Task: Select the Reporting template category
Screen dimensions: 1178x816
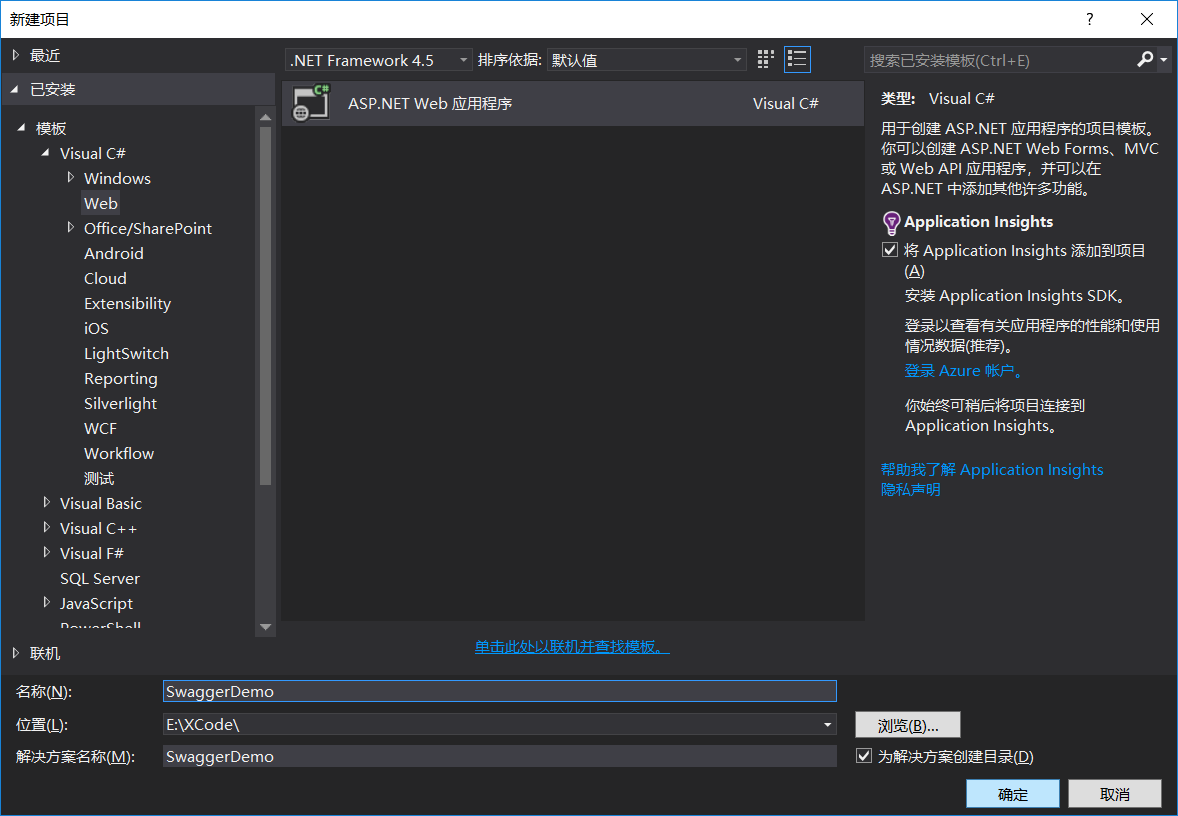Action: point(121,379)
